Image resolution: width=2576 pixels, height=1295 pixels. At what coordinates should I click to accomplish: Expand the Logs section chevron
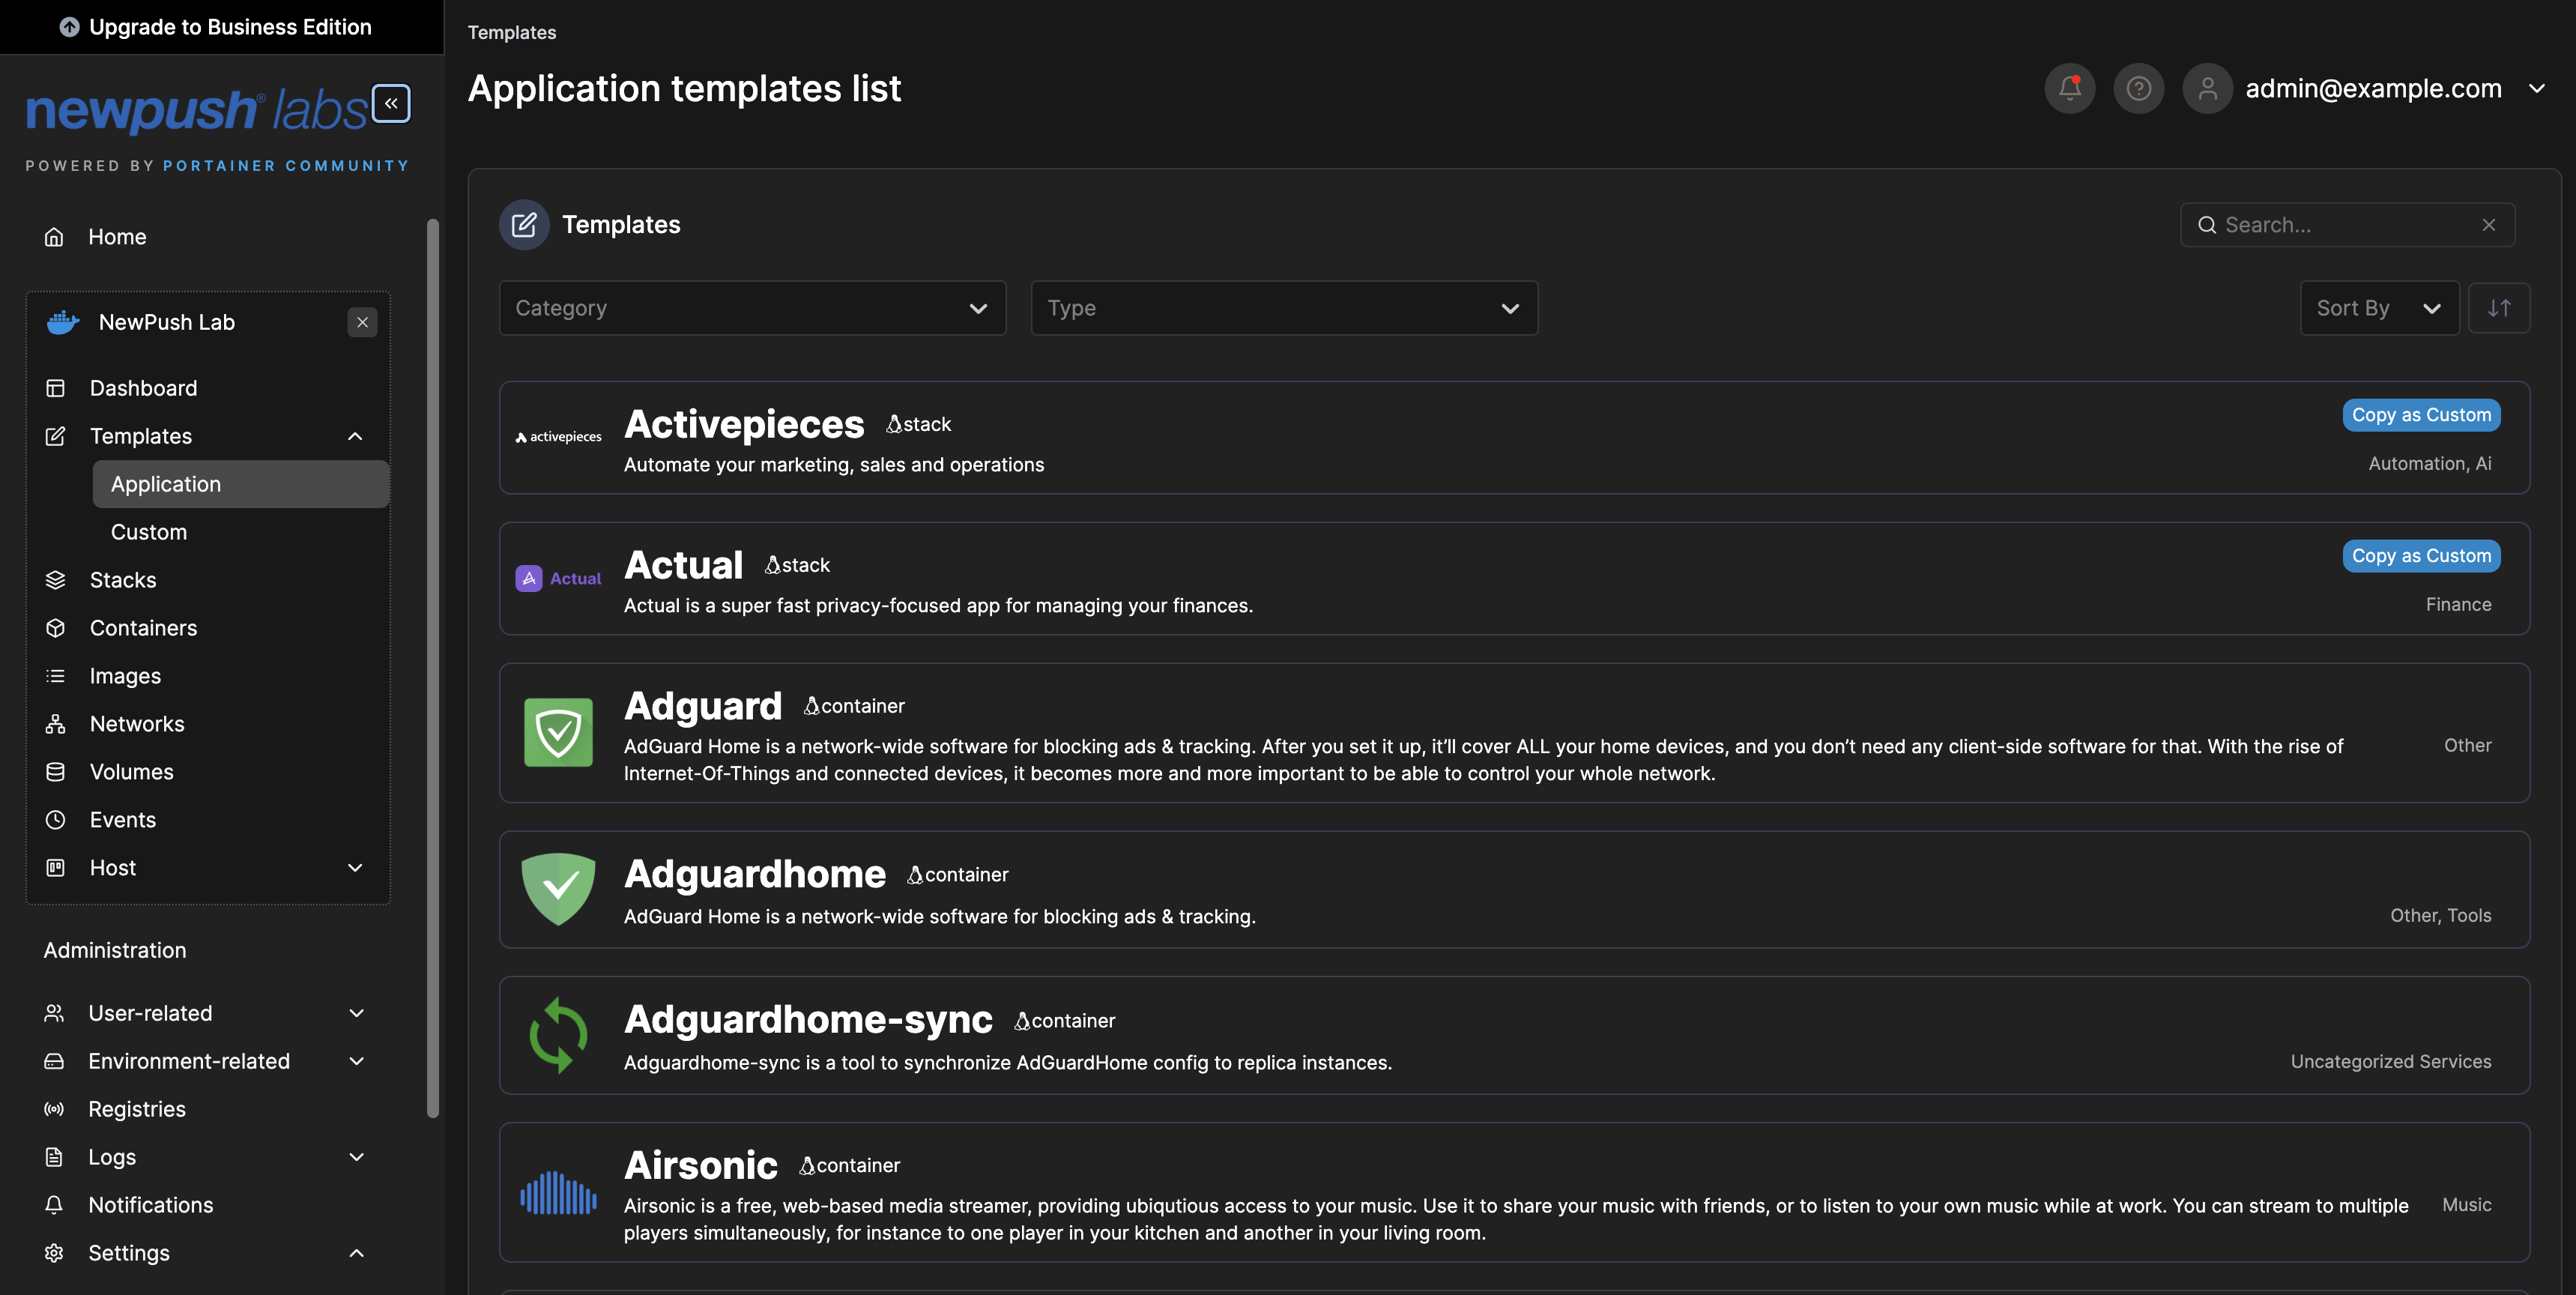point(356,1157)
